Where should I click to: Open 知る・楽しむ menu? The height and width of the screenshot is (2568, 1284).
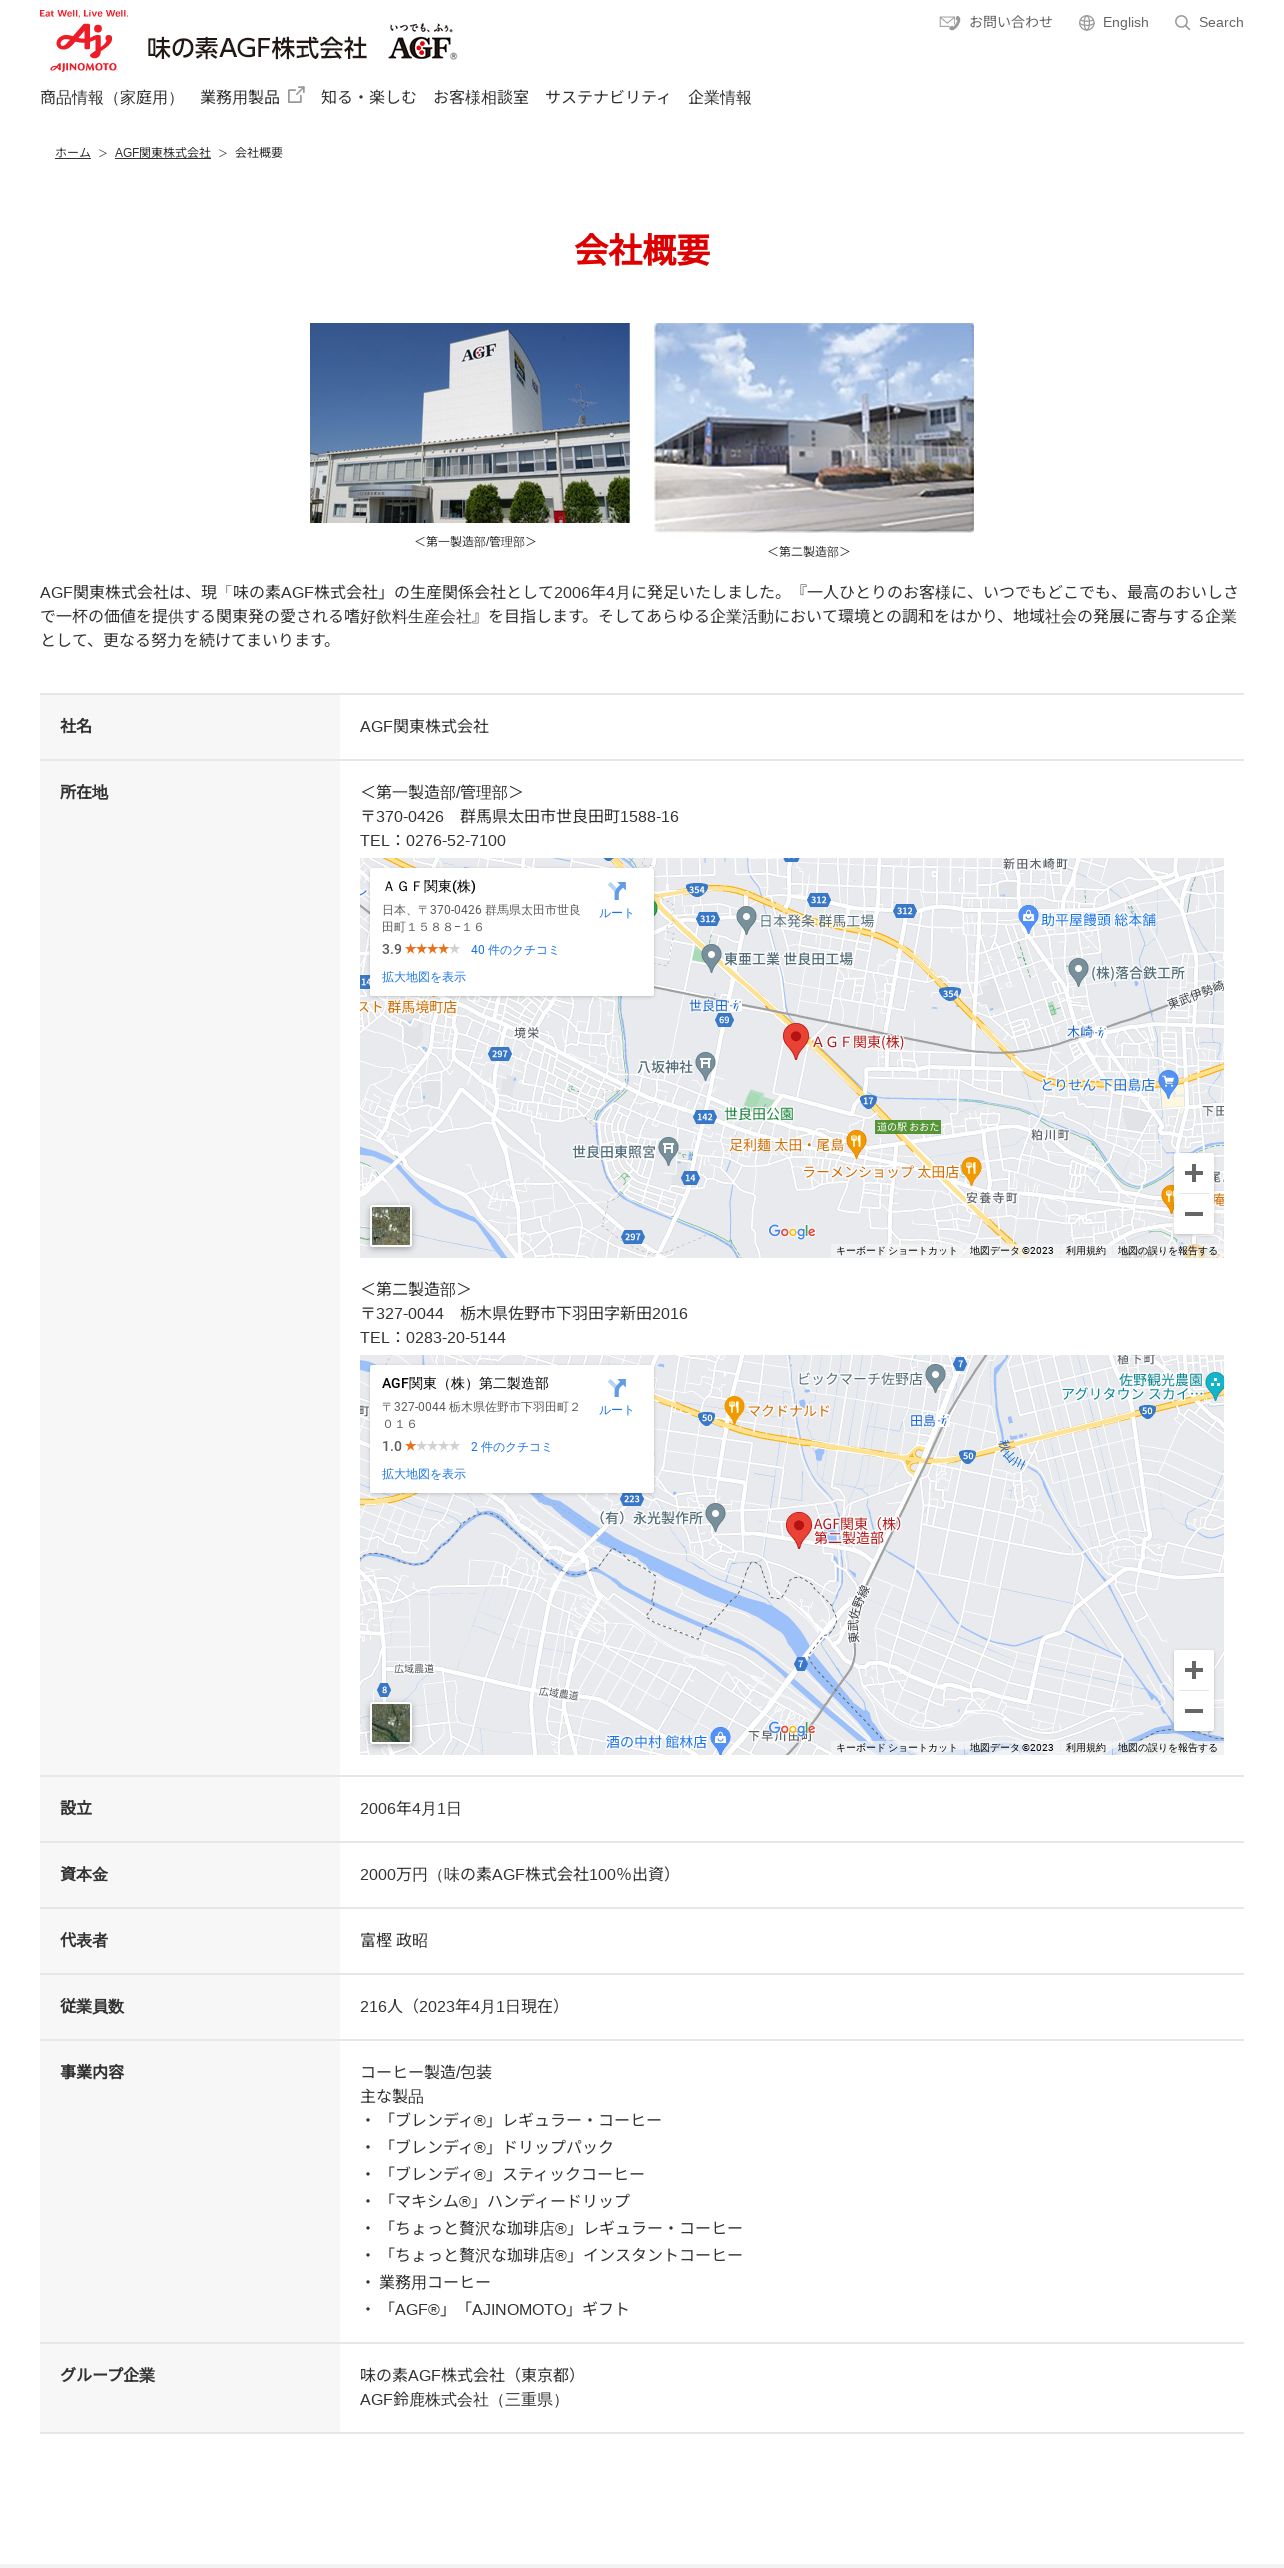click(x=368, y=97)
